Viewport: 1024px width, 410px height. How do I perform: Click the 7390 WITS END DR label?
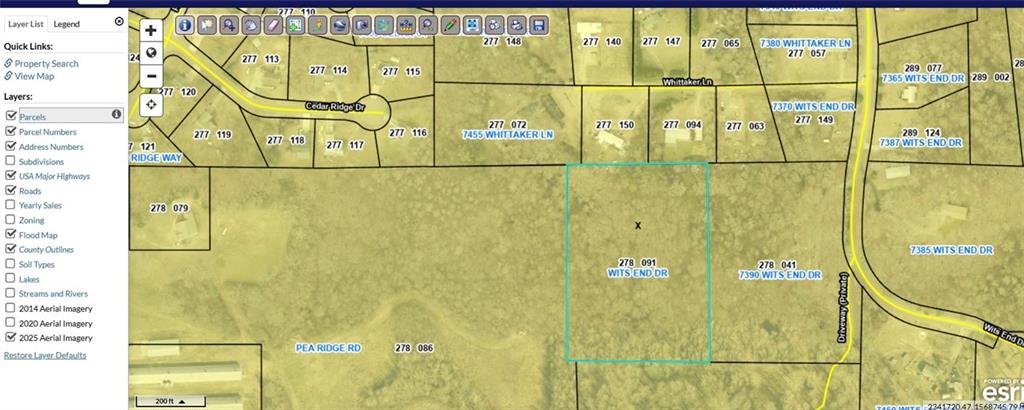780,275
